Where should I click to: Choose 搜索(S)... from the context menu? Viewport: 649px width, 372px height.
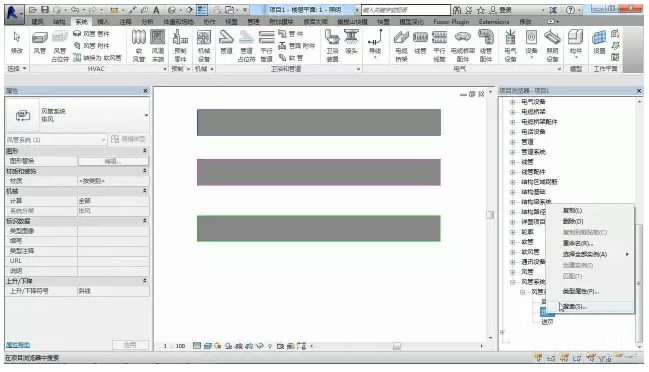(x=575, y=307)
